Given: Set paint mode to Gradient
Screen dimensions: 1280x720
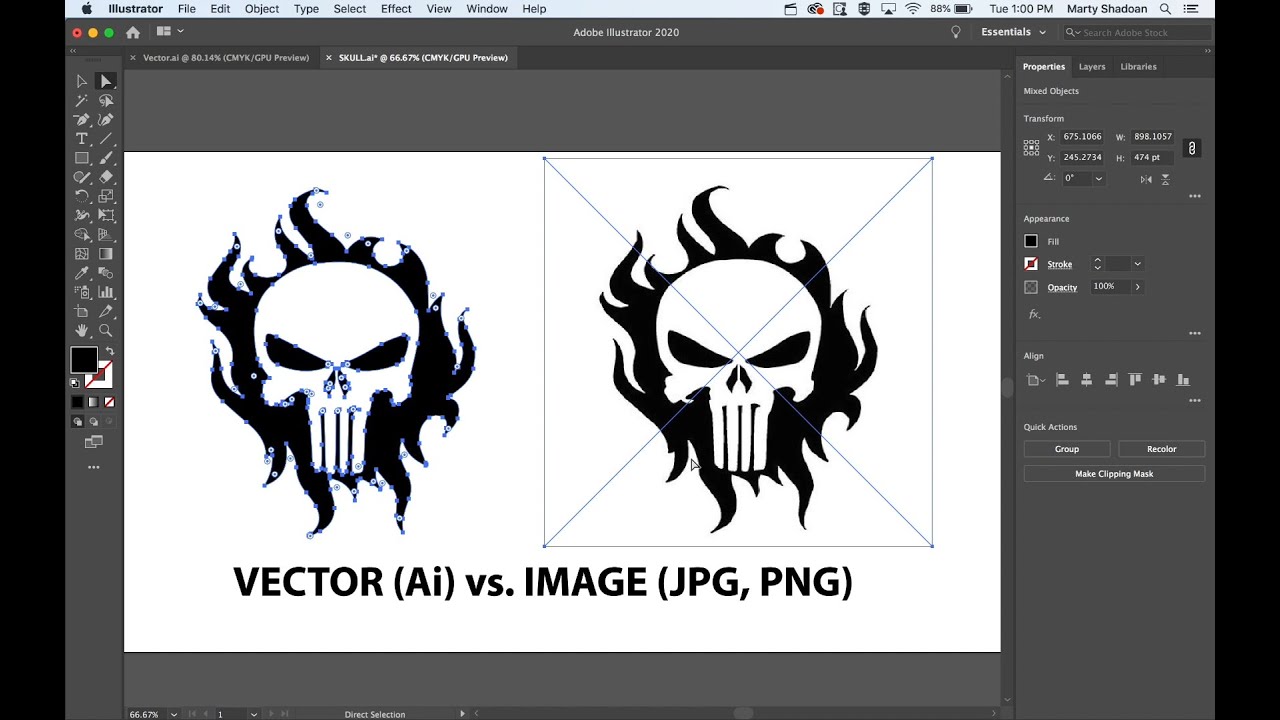Looking at the screenshot, I should coord(93,402).
